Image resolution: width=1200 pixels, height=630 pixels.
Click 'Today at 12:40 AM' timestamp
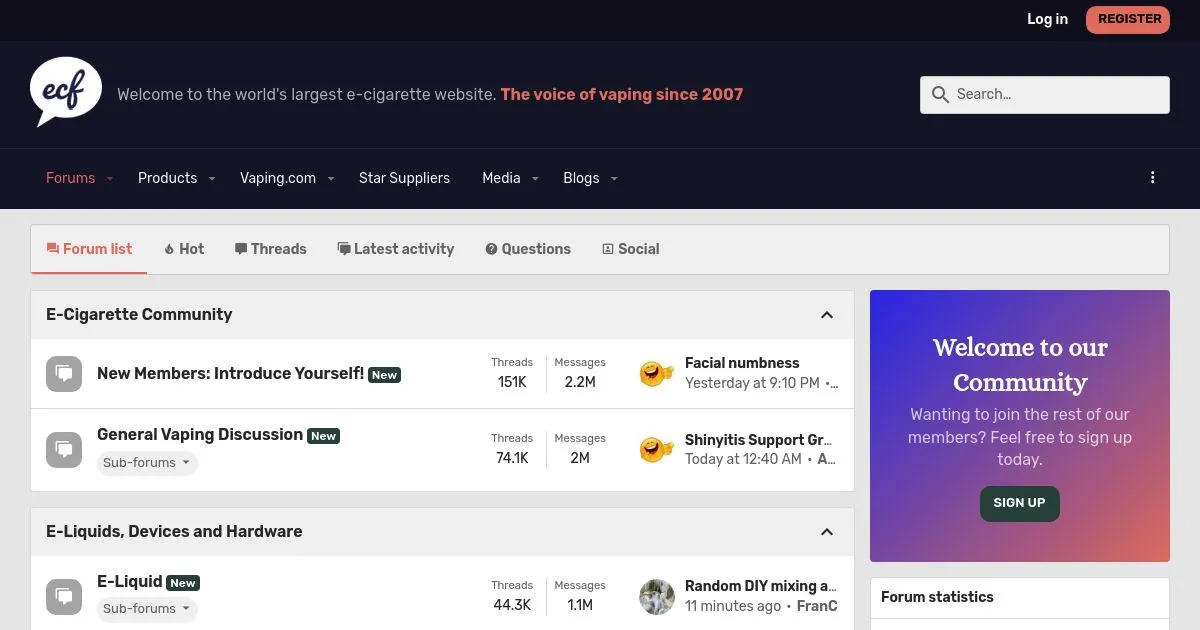click(x=743, y=459)
